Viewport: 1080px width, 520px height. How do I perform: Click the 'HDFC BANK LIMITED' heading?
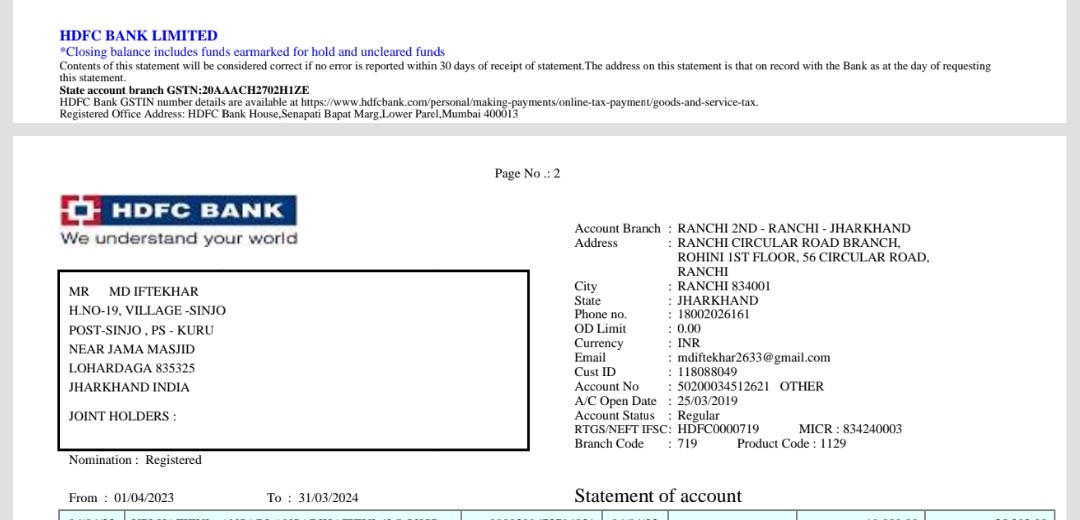[x=138, y=36]
